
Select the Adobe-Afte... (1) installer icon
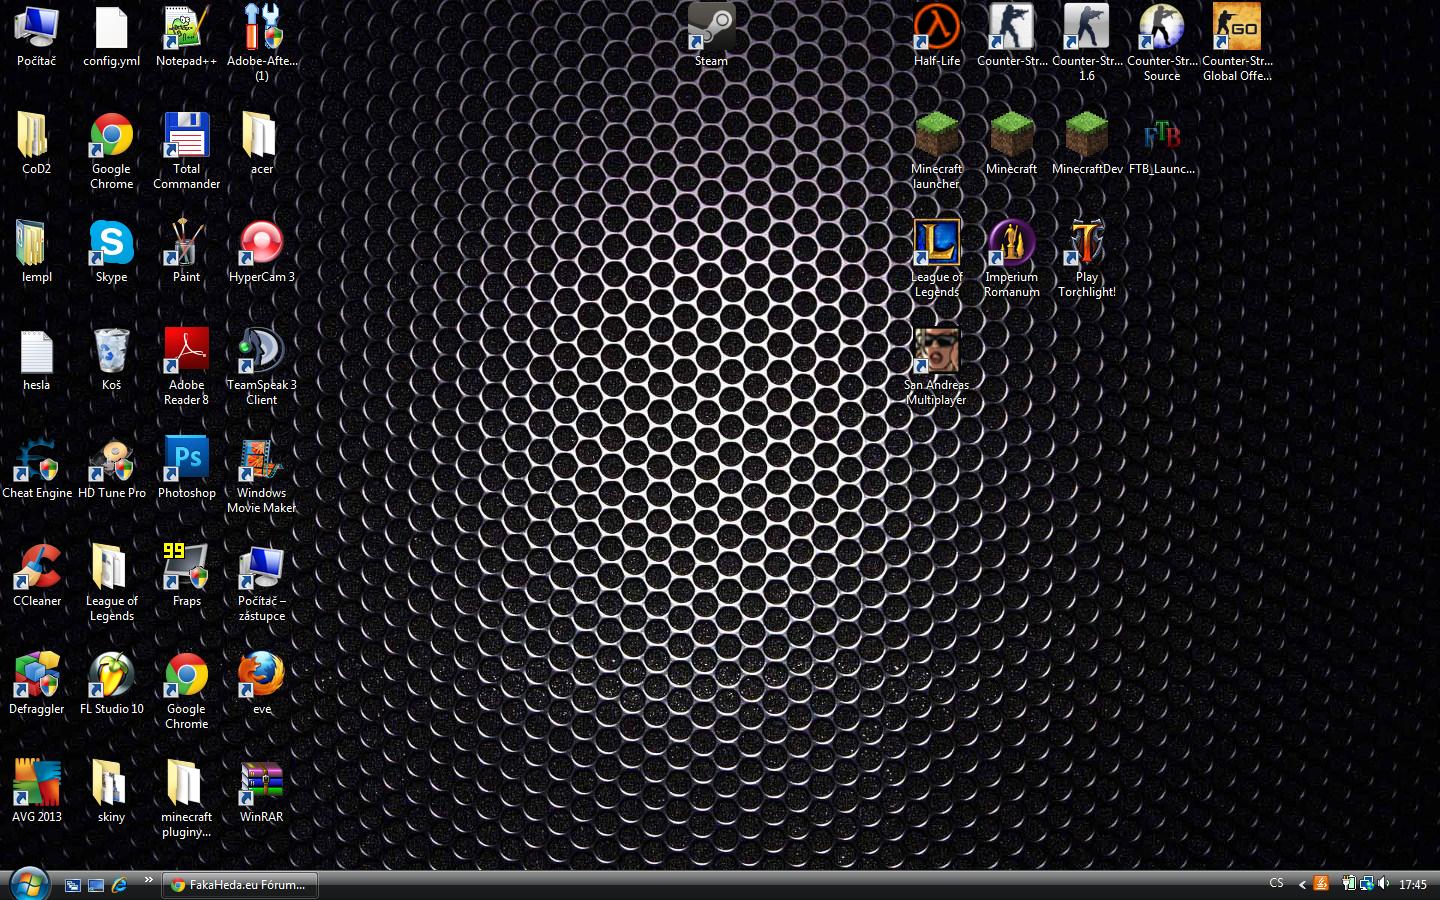[x=261, y=42]
